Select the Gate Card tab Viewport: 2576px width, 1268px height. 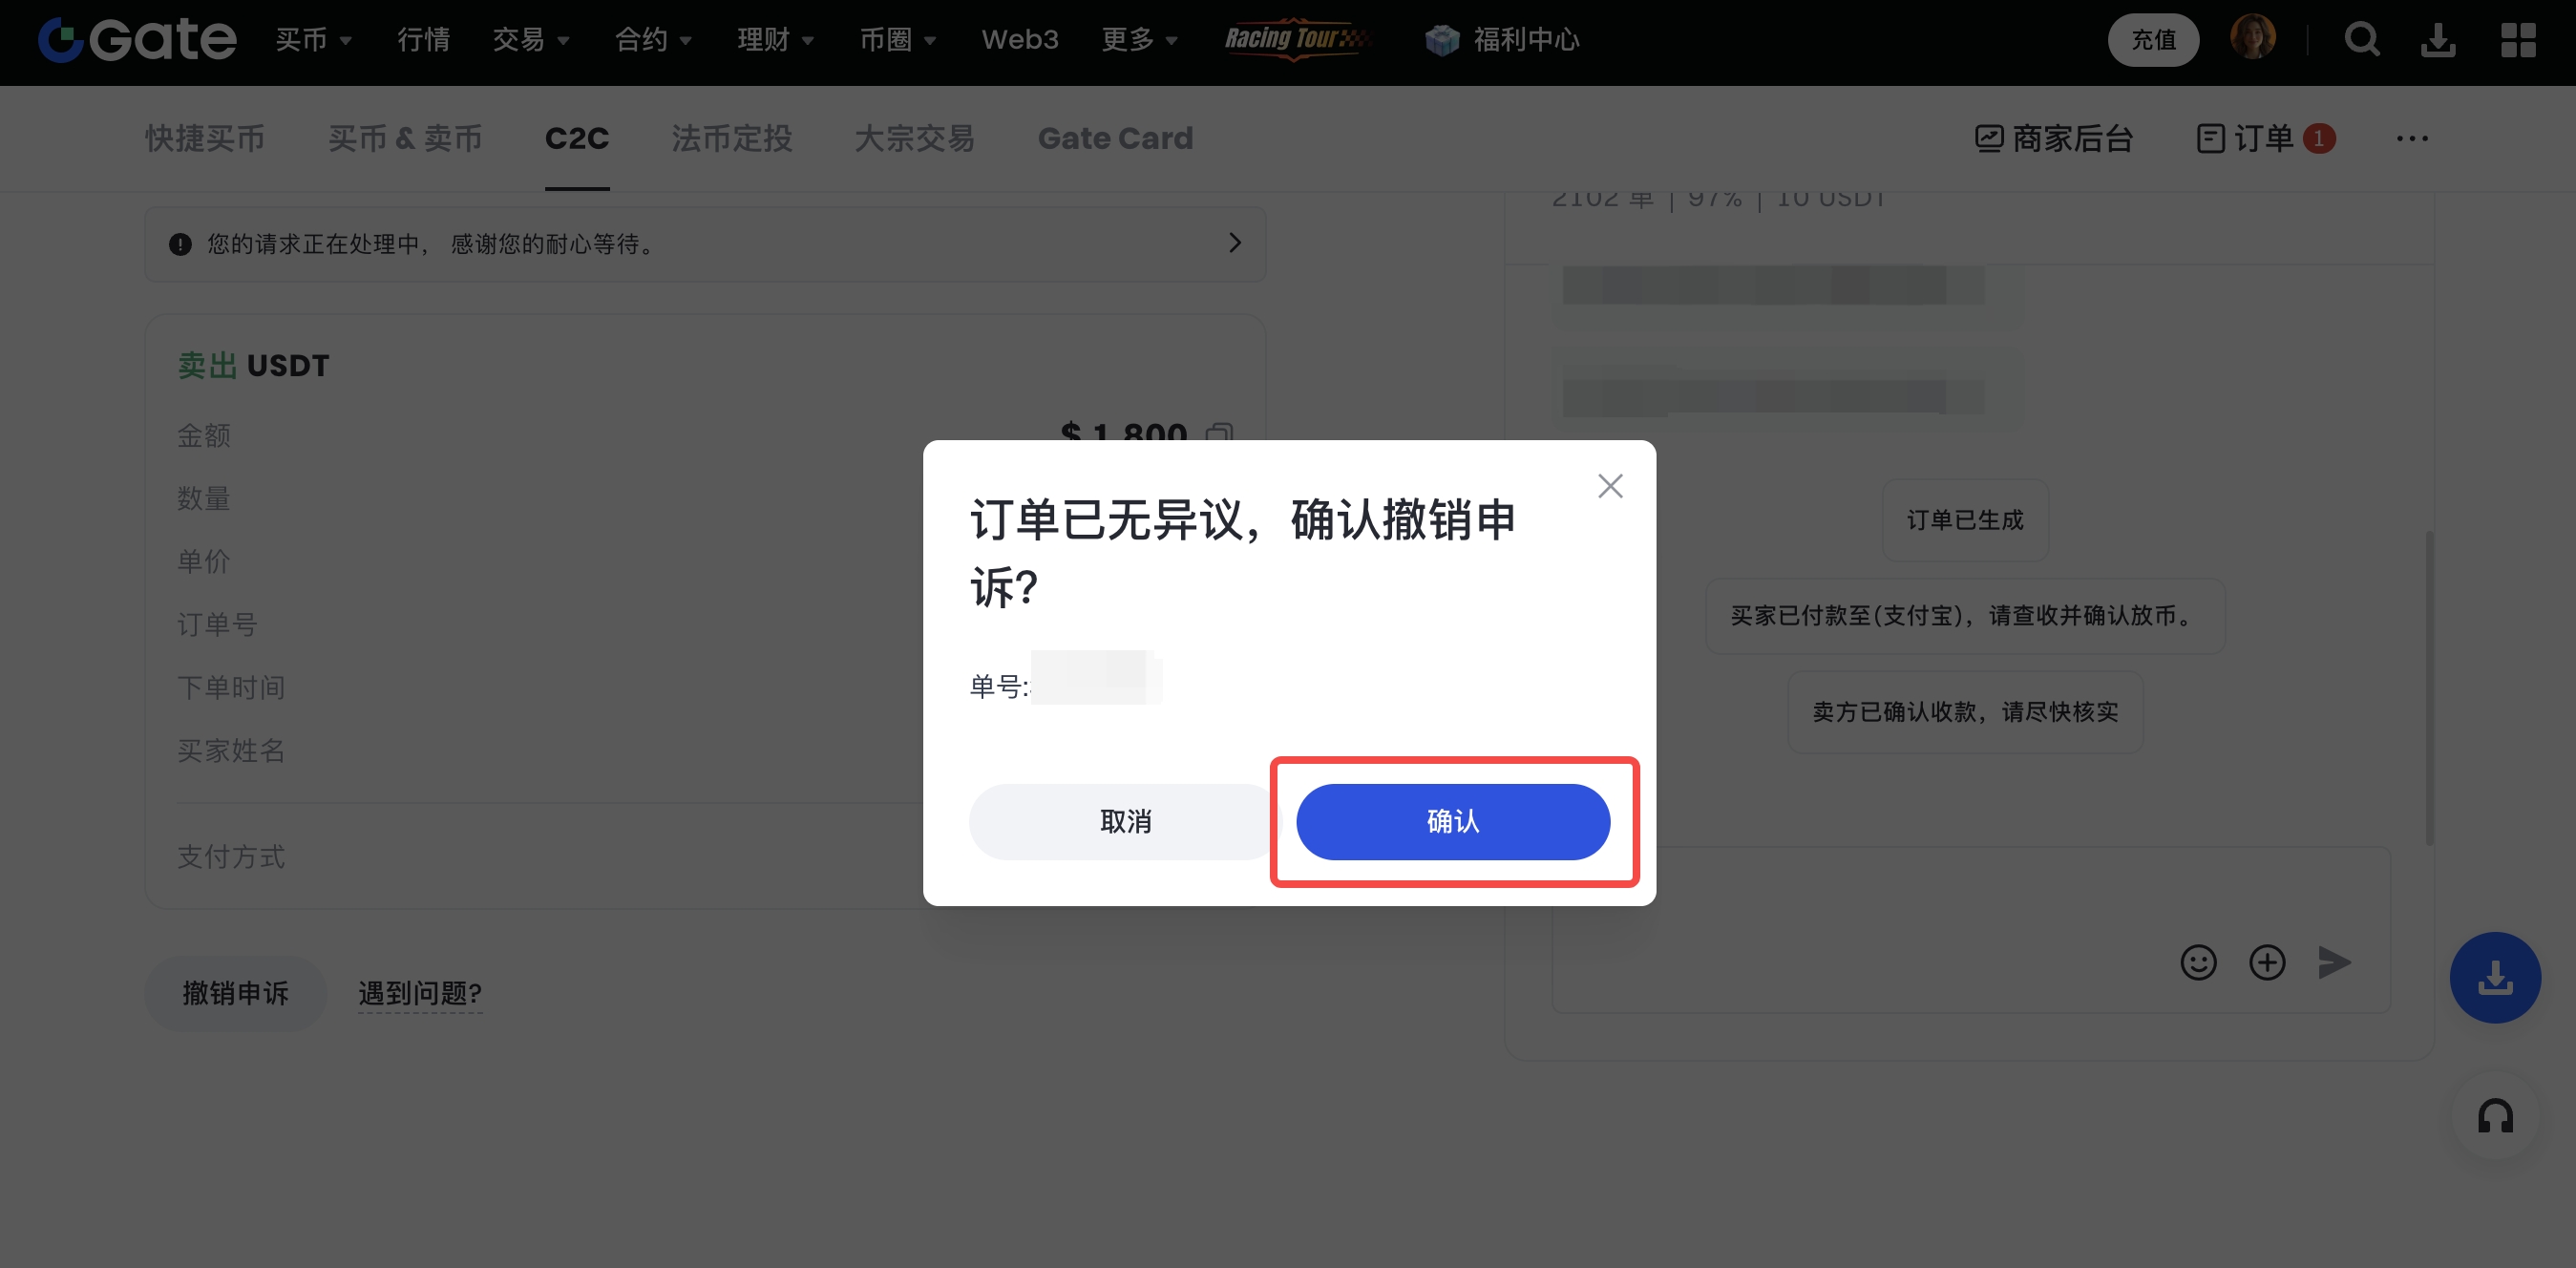[1115, 138]
